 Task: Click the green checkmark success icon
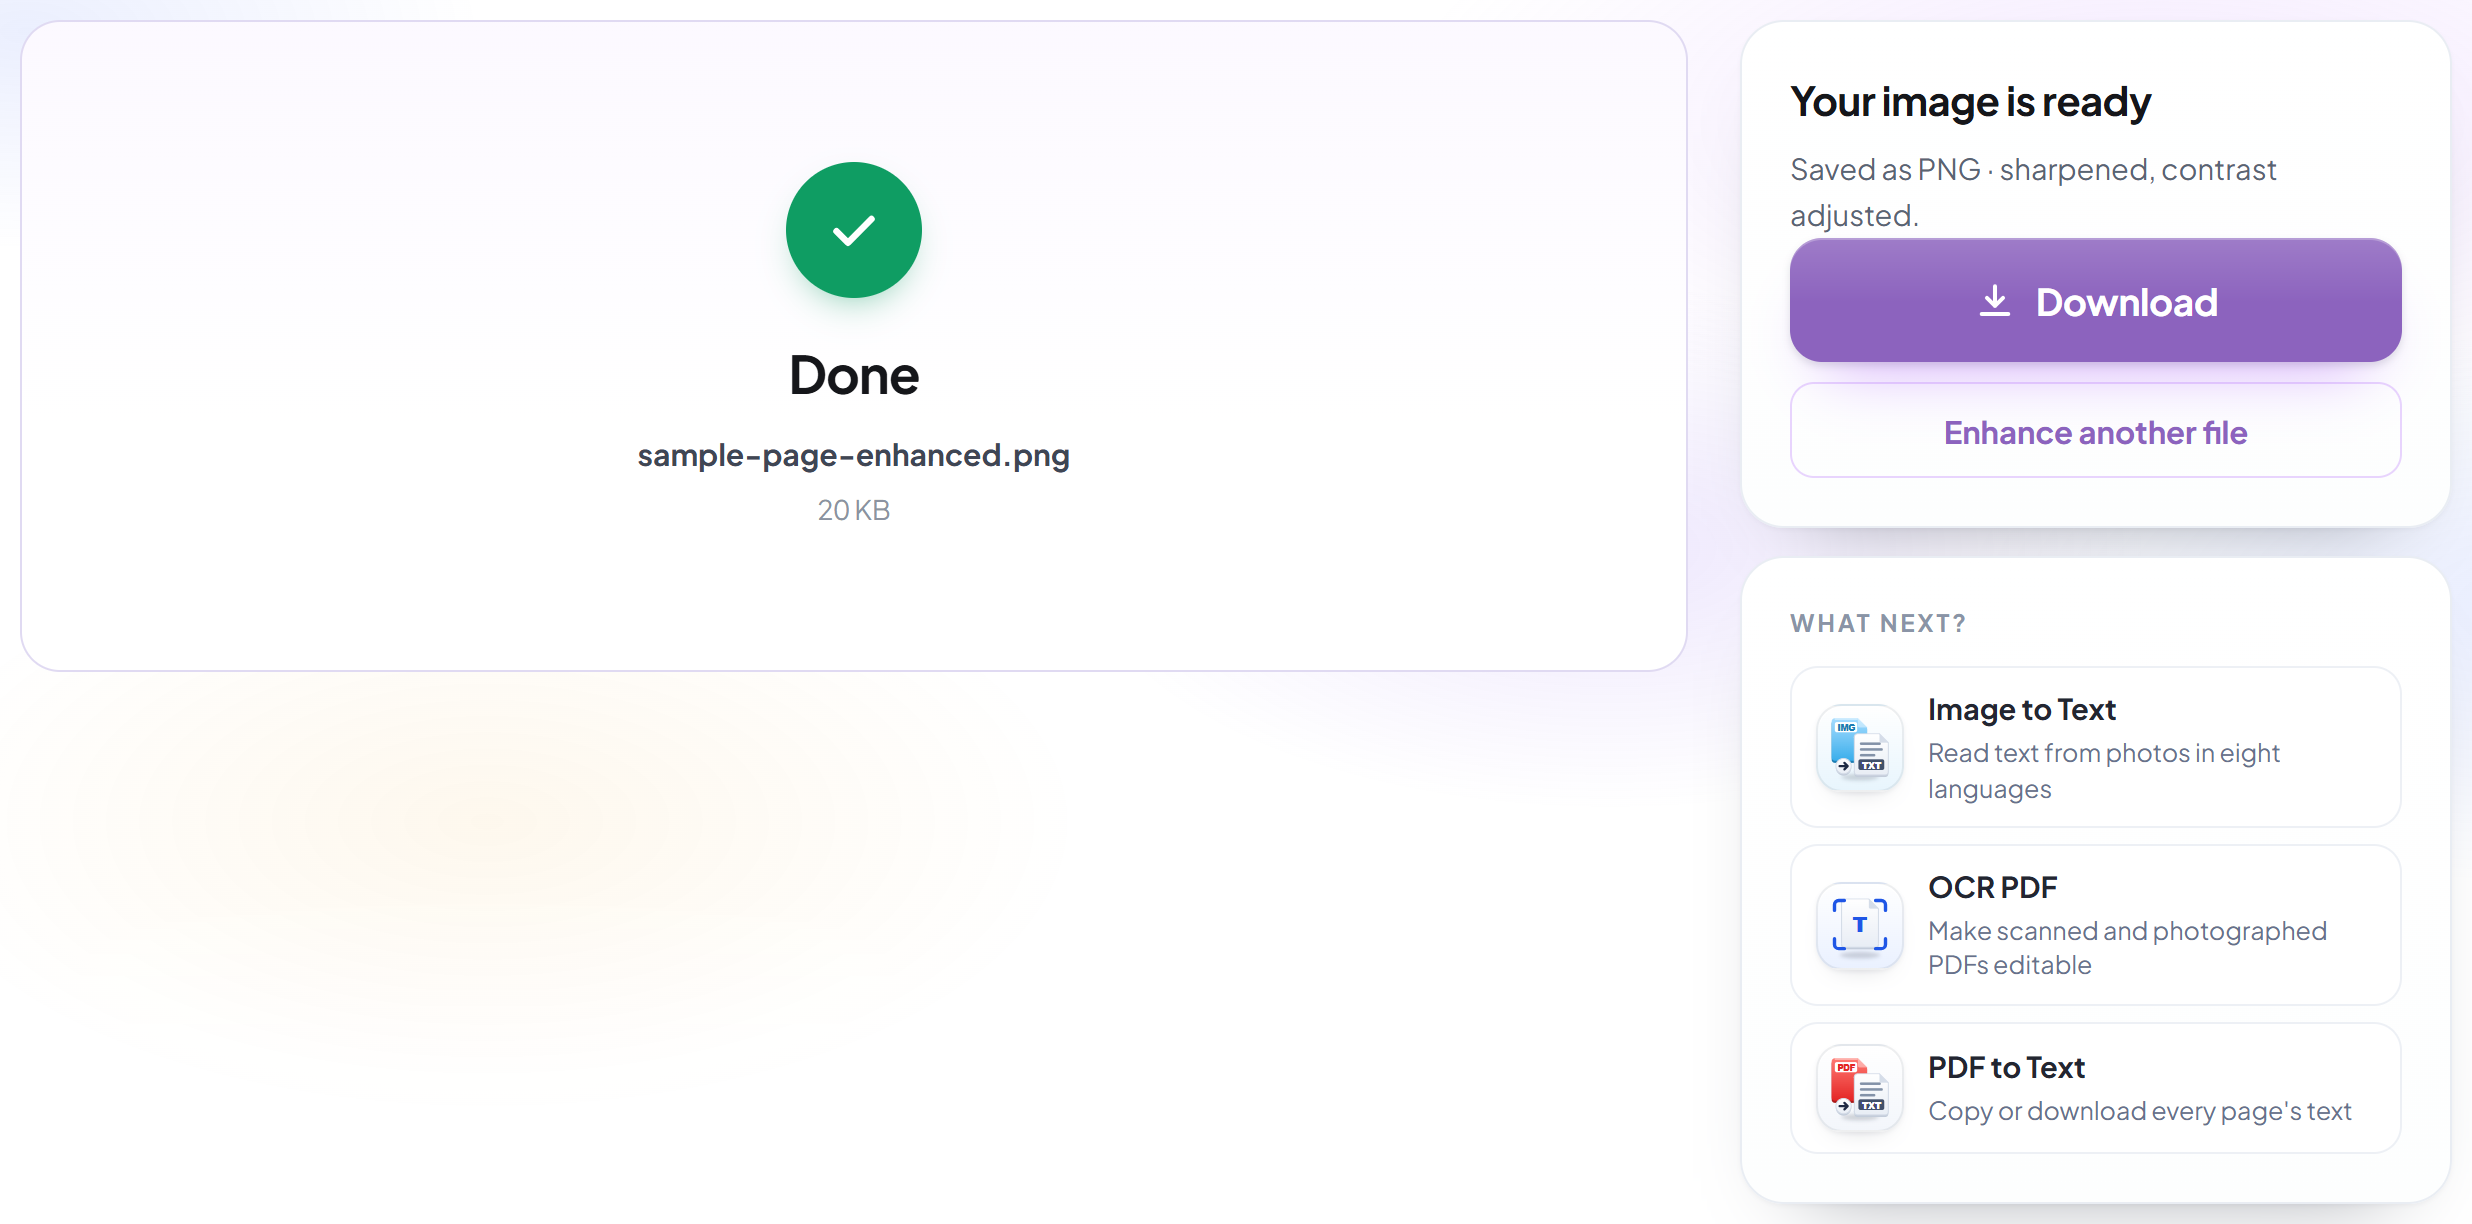pyautogui.click(x=853, y=230)
